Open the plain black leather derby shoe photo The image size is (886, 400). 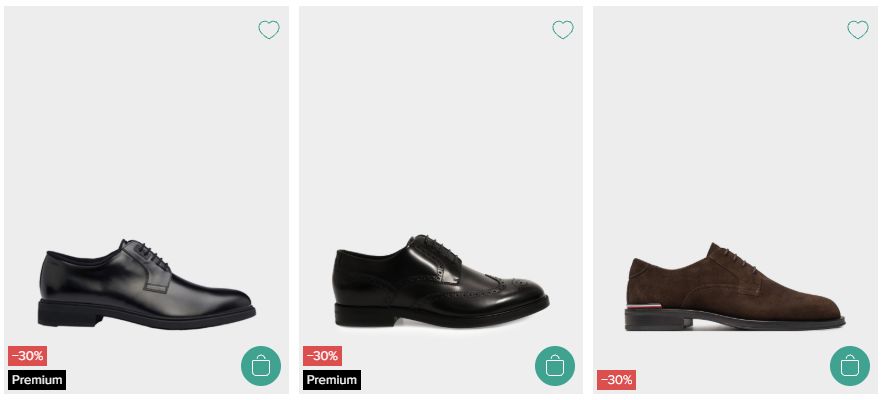click(x=146, y=285)
